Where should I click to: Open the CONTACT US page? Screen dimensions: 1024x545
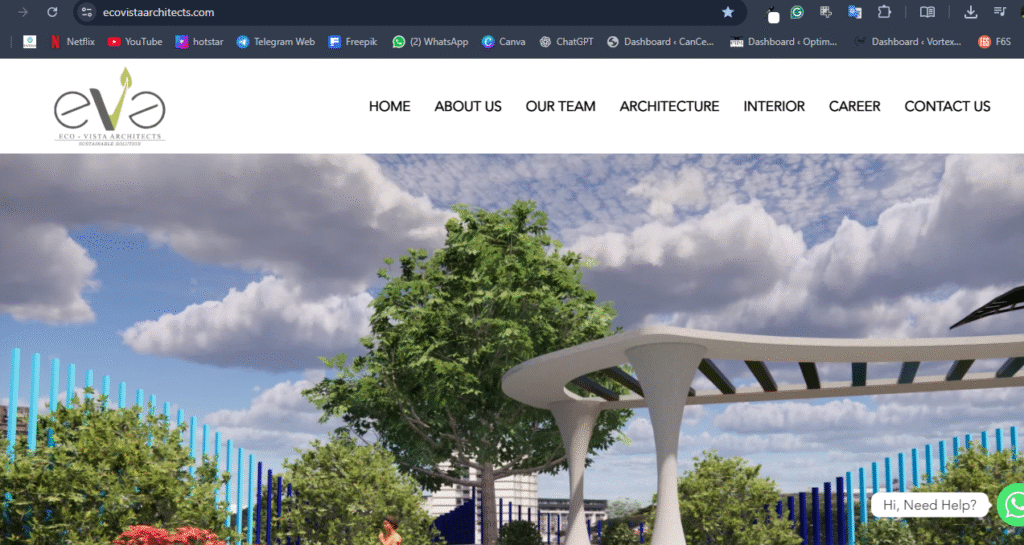(947, 106)
